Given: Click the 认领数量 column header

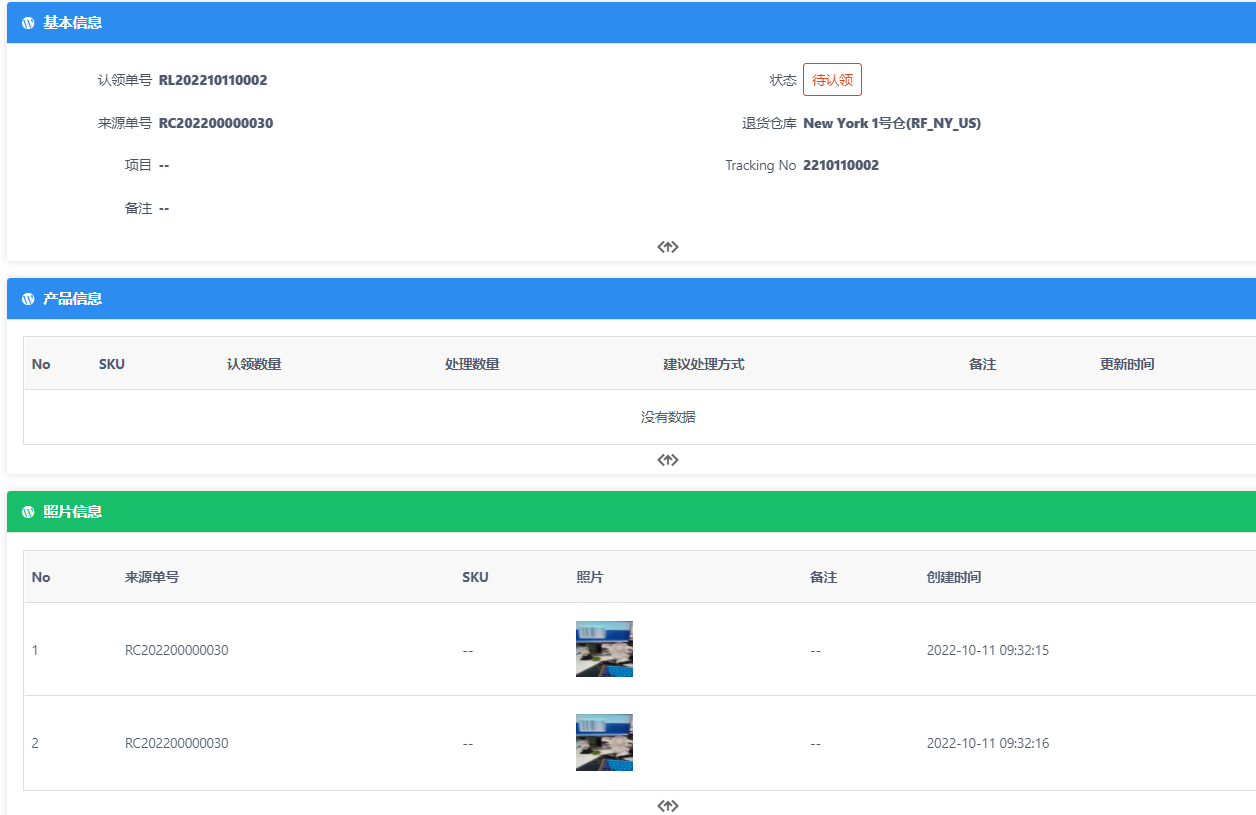Looking at the screenshot, I should 254,364.
